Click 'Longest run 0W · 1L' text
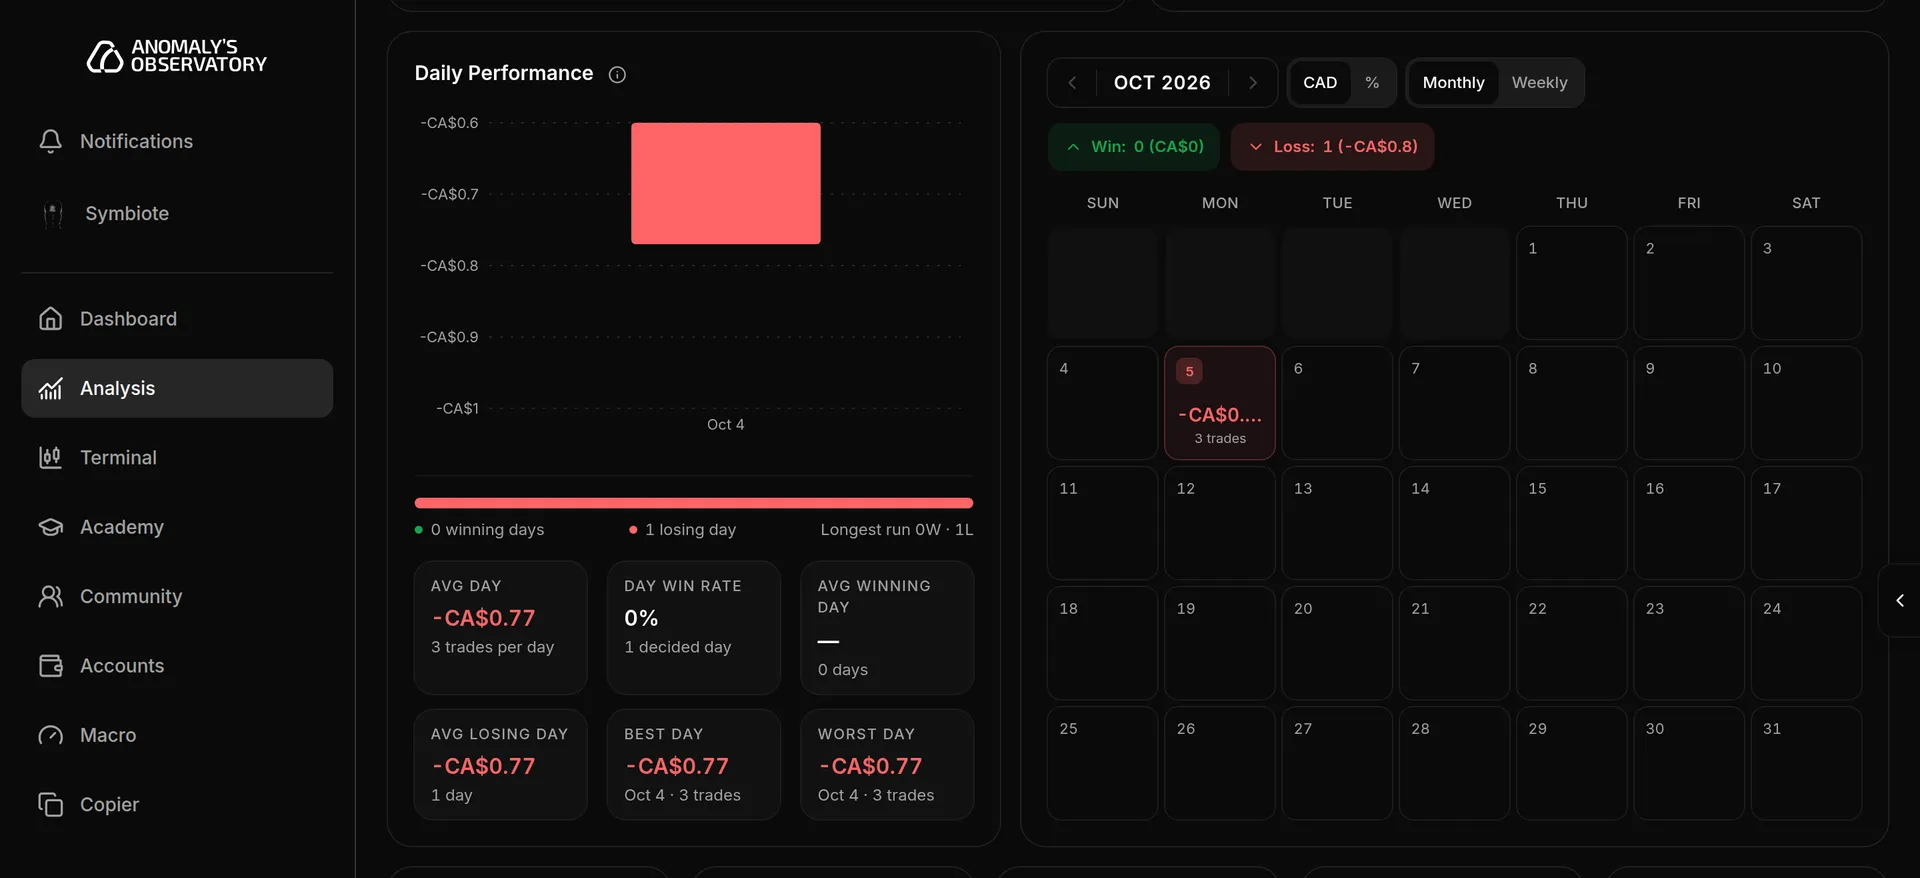 897,530
